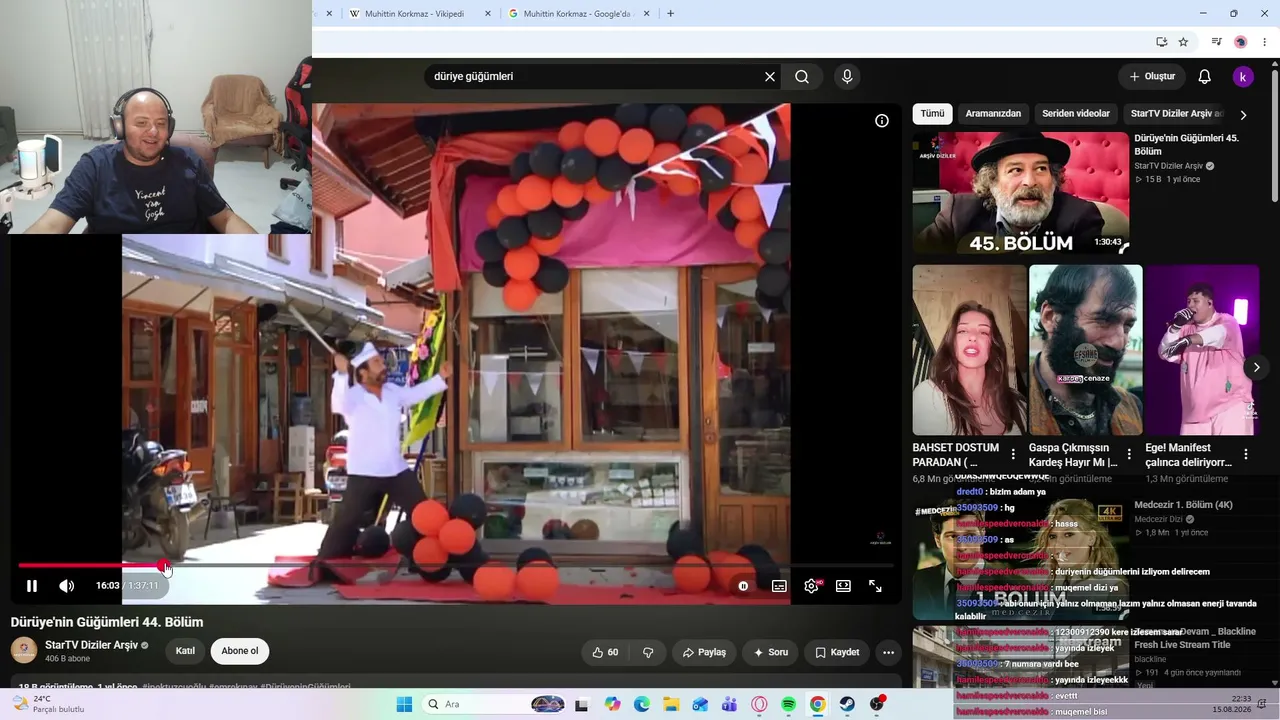The image size is (1280, 720).
Task: Click the taskbar Ara search box
Action: pyautogui.click(x=494, y=704)
